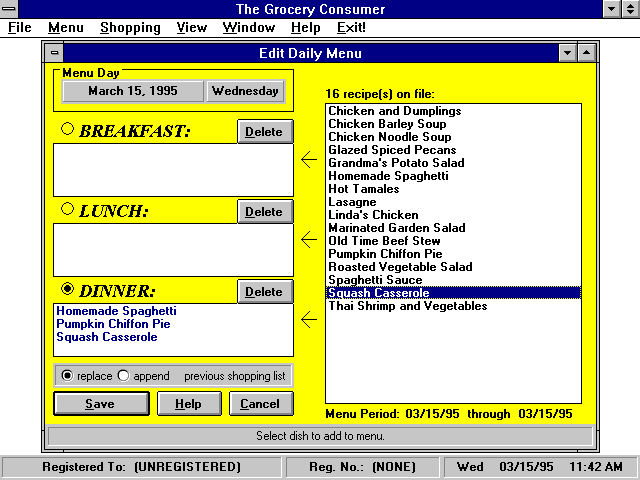Delete the Dinner menu entries
The height and width of the screenshot is (480, 640).
coord(264,292)
